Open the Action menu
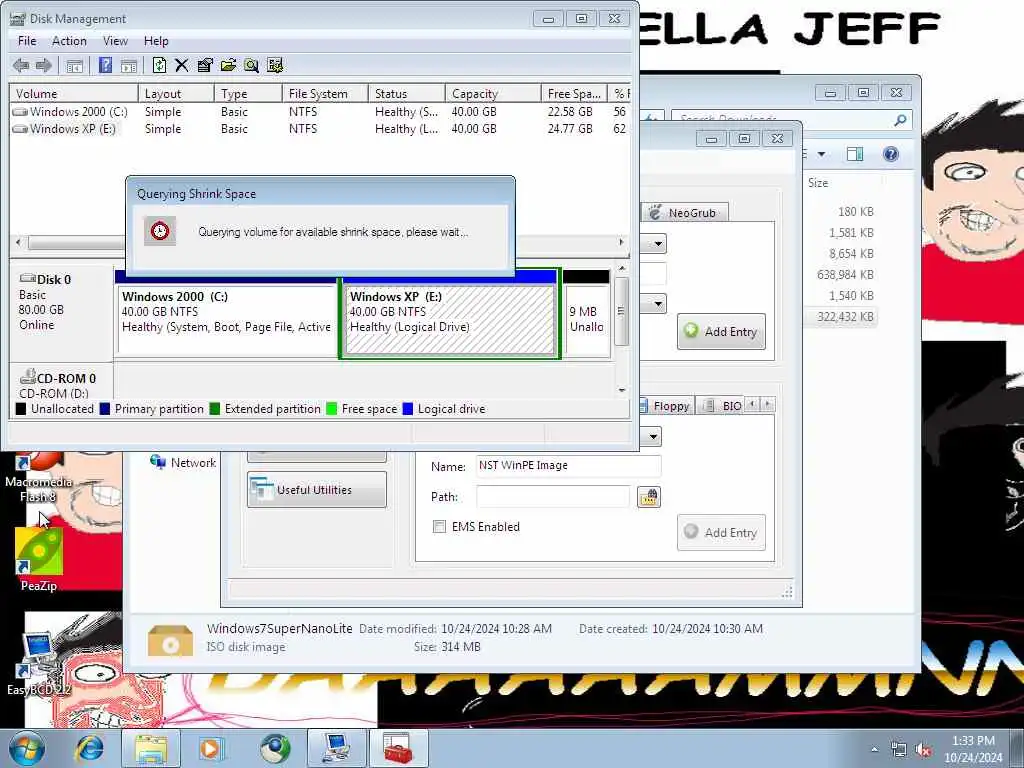The width and height of the screenshot is (1024, 768). (69, 40)
